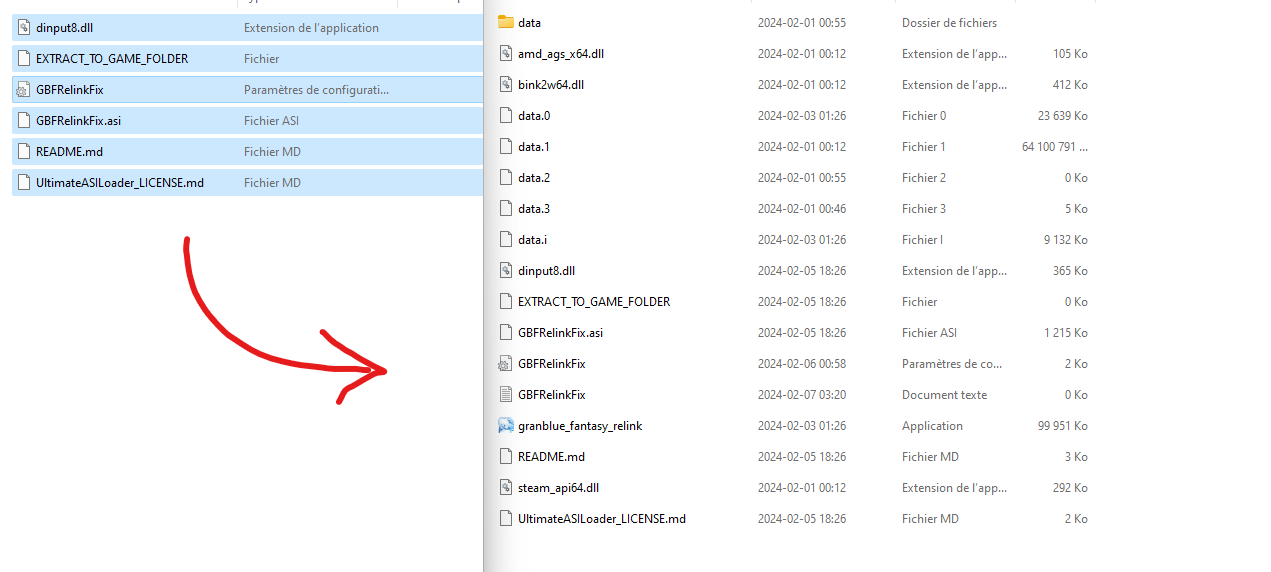Click README.md icon in the 3 Ko row

coord(505,456)
